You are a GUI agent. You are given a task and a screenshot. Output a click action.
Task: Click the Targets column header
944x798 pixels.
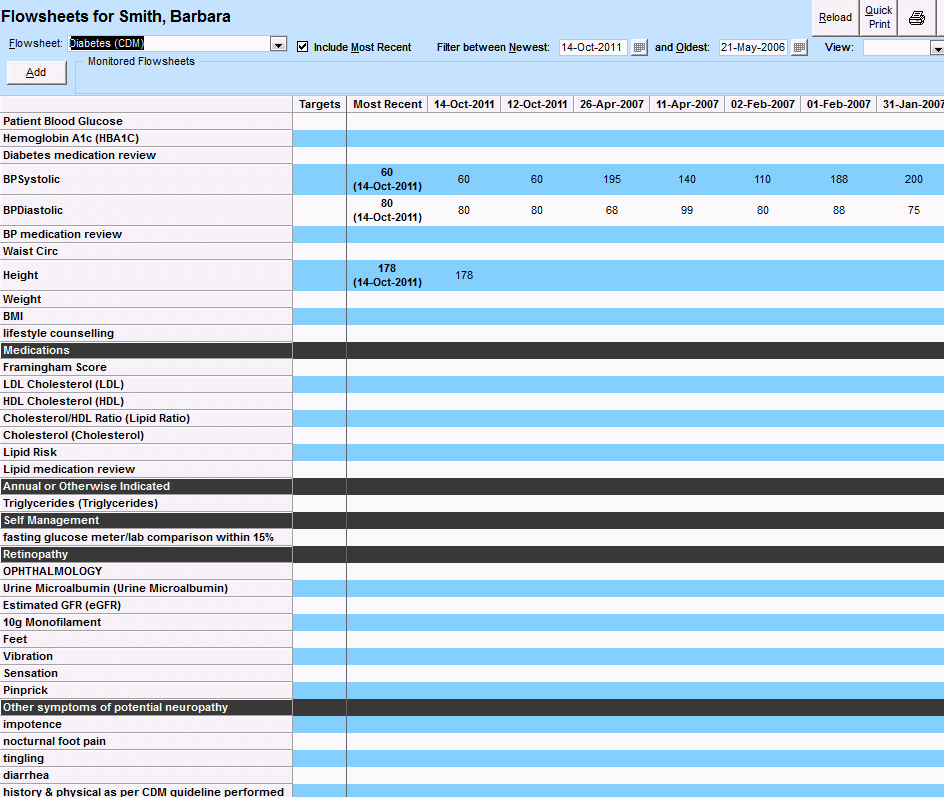(320, 104)
